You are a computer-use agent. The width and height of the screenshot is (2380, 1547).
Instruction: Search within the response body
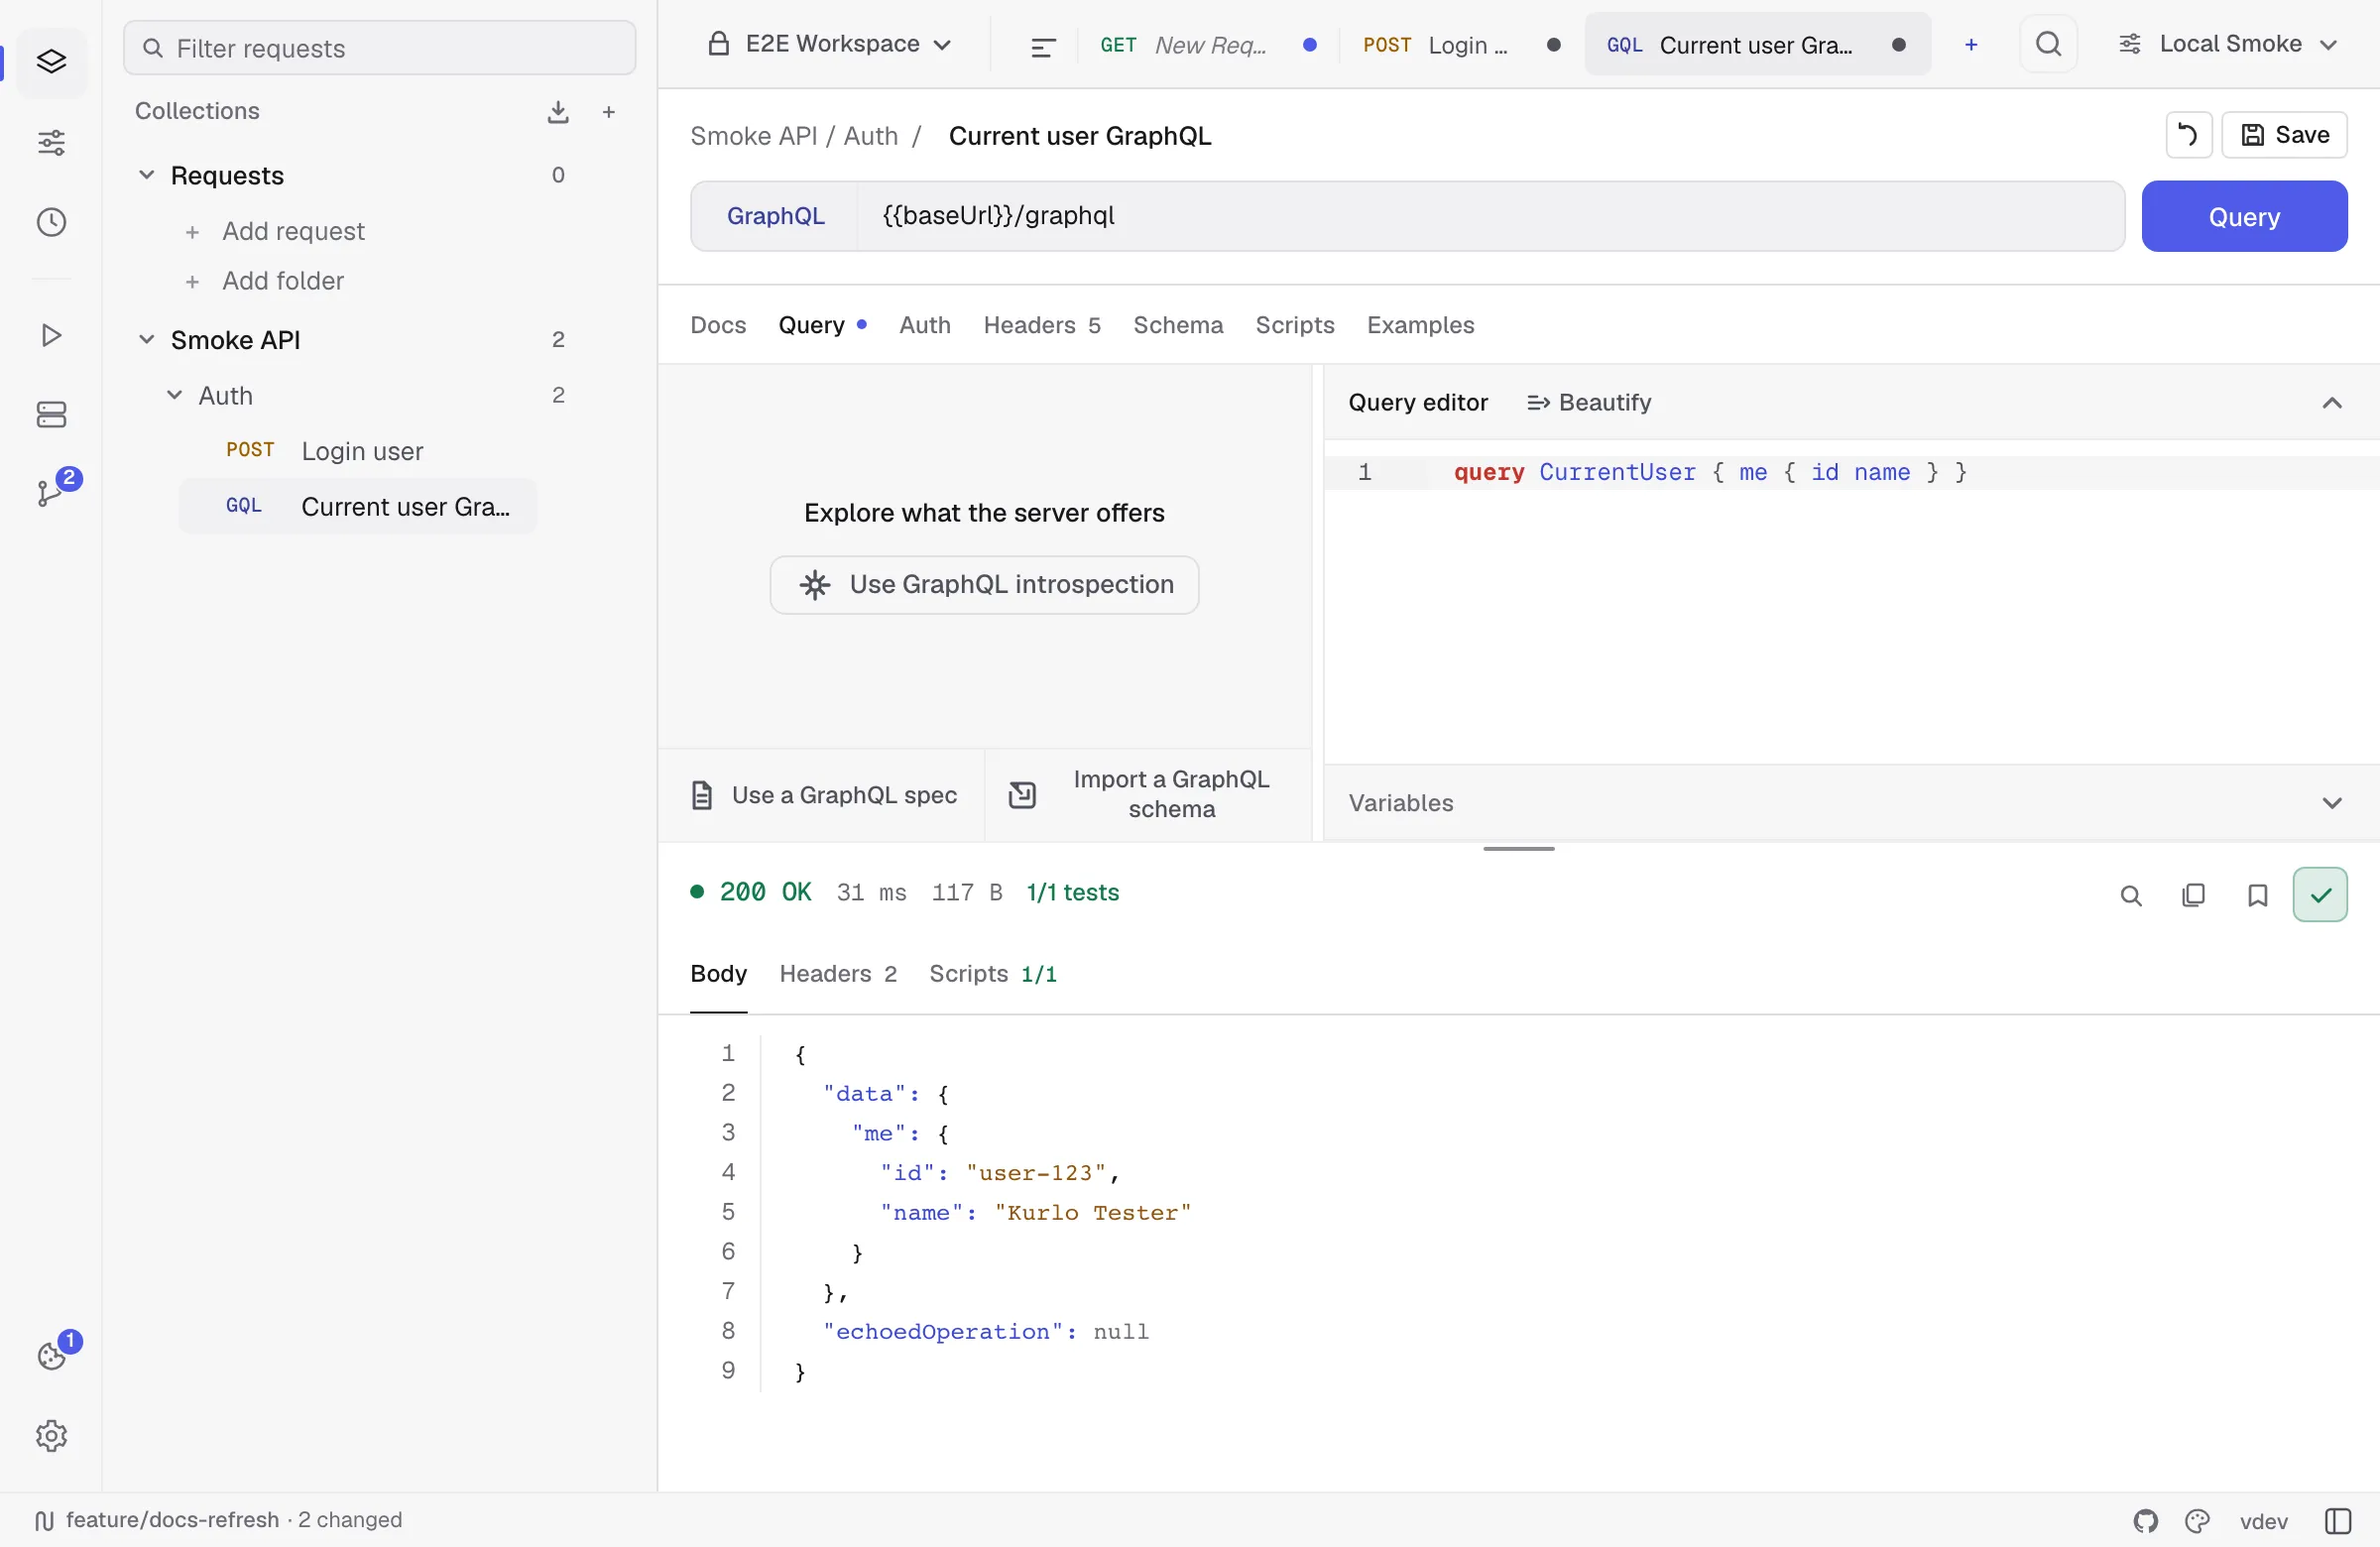[2131, 896]
